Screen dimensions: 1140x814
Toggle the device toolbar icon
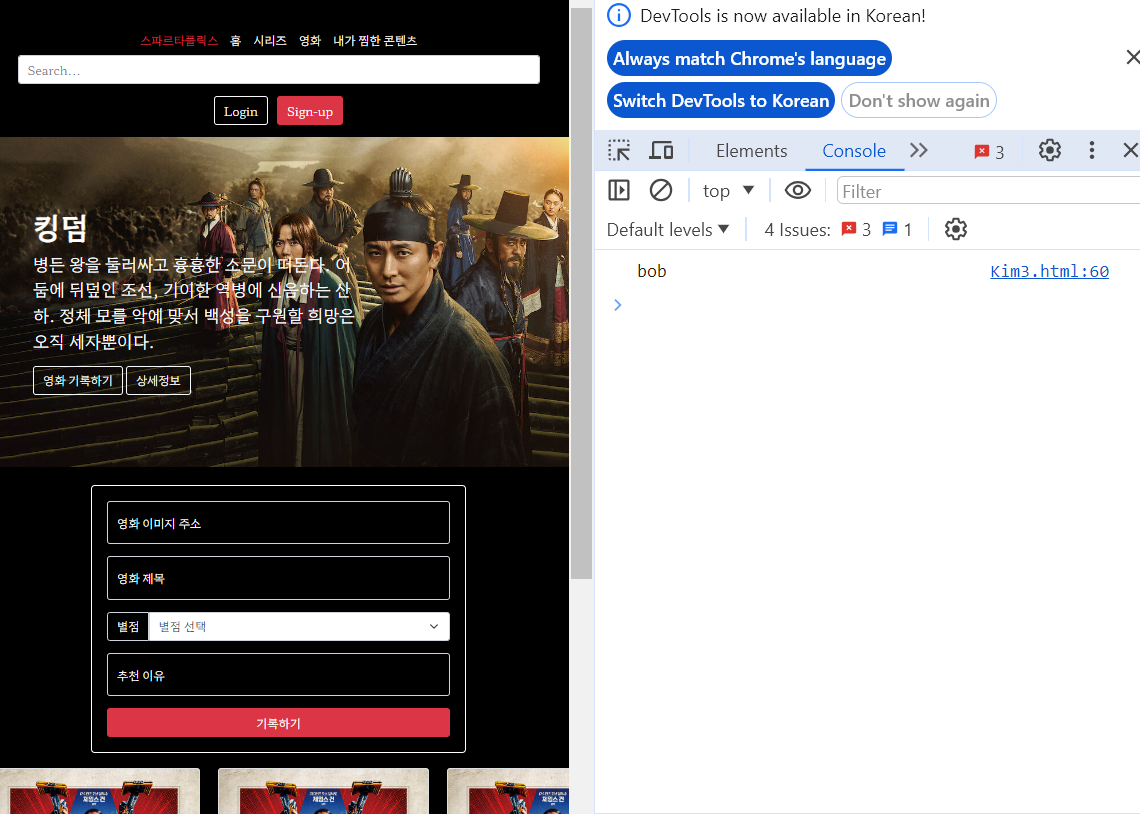point(661,150)
